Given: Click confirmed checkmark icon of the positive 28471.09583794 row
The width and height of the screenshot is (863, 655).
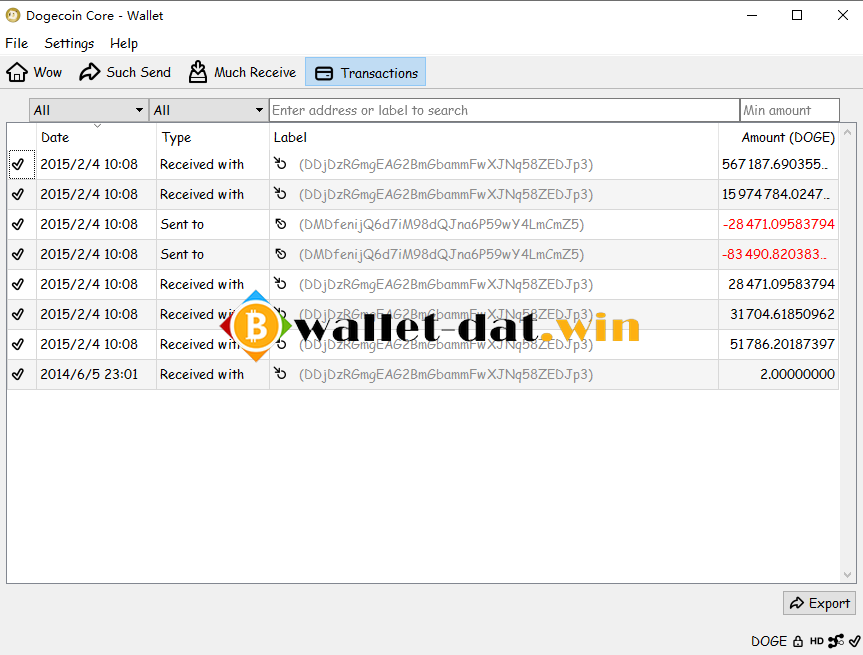Looking at the screenshot, I should pyautogui.click(x=18, y=284).
